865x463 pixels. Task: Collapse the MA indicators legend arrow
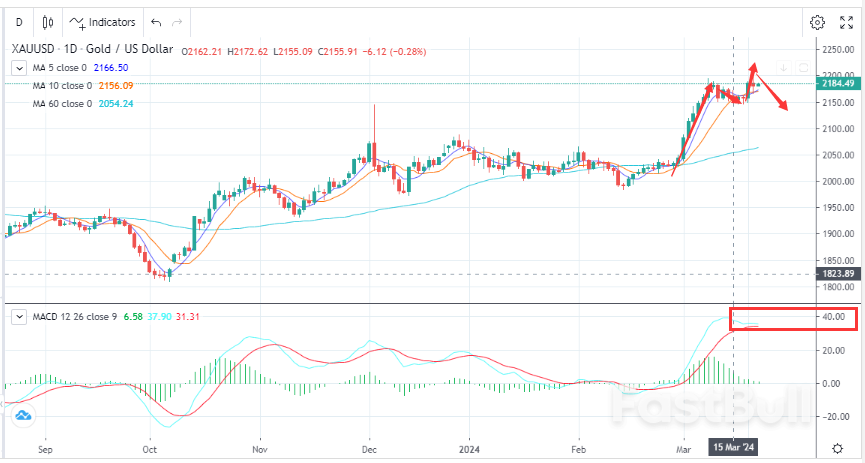[18, 67]
